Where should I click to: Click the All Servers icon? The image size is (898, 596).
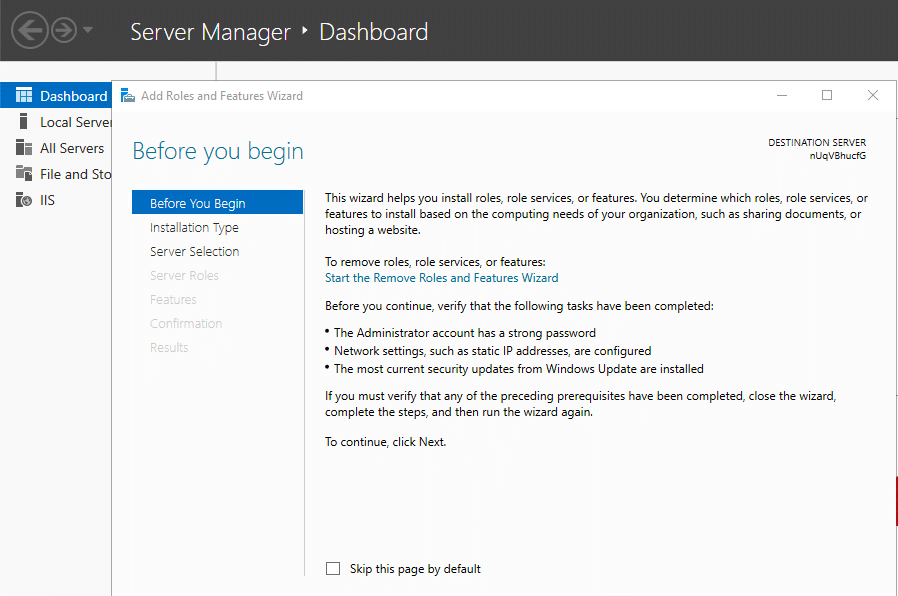coord(24,148)
